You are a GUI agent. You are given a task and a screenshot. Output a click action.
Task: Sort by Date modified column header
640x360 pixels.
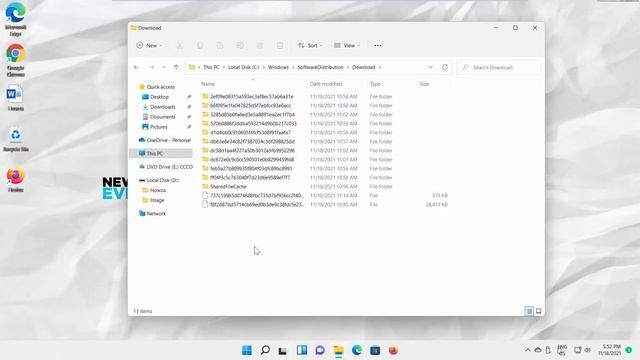(326, 84)
